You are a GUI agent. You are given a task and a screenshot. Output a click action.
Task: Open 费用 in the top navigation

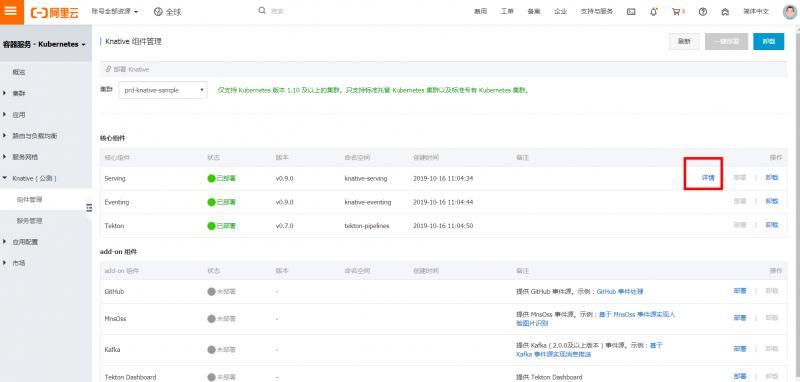[480, 11]
